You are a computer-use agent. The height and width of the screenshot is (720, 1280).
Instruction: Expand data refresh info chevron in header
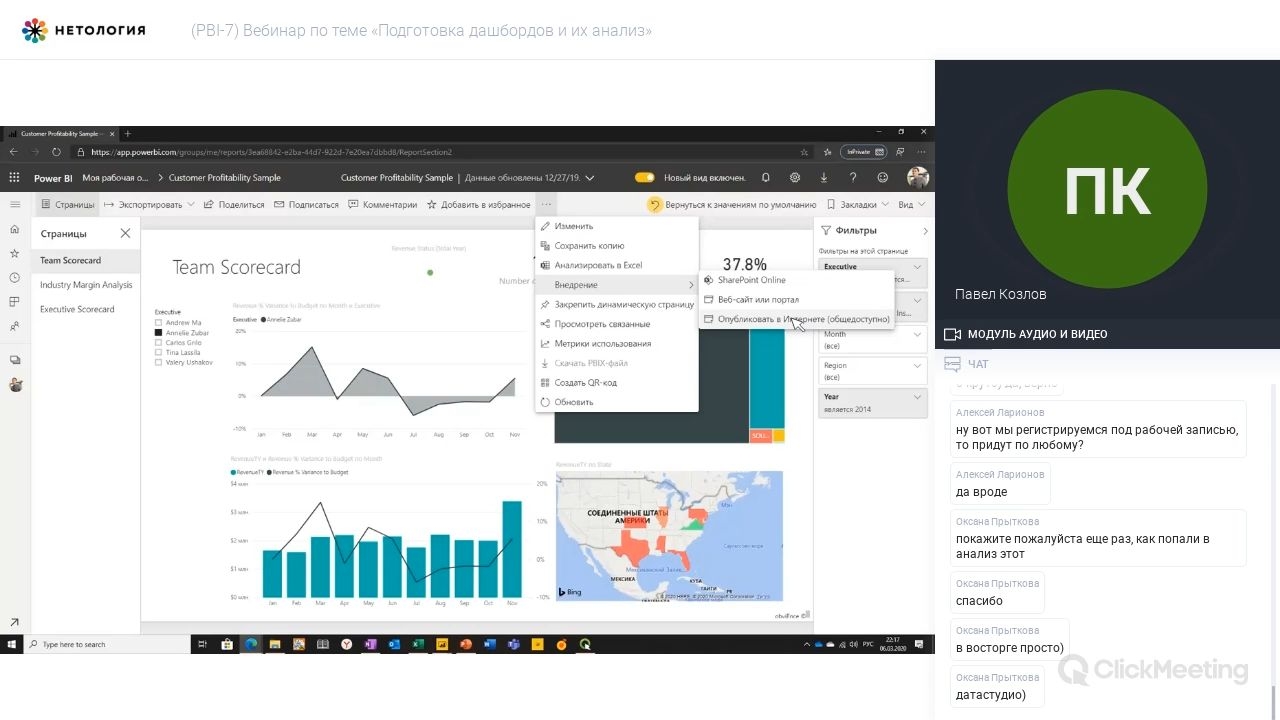590,178
